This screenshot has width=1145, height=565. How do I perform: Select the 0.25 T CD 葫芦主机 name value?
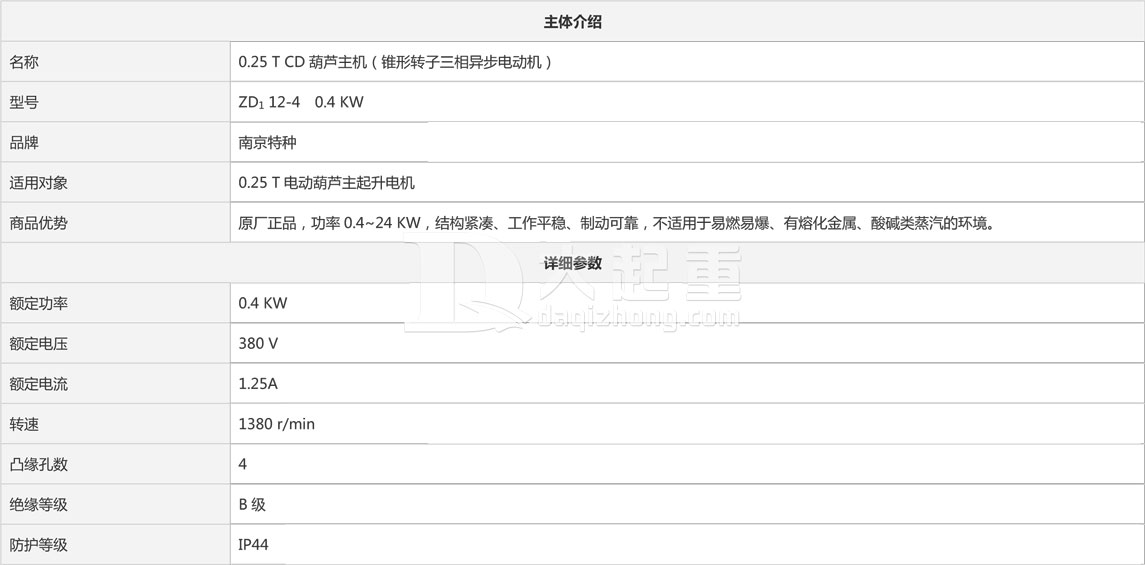coord(395,62)
